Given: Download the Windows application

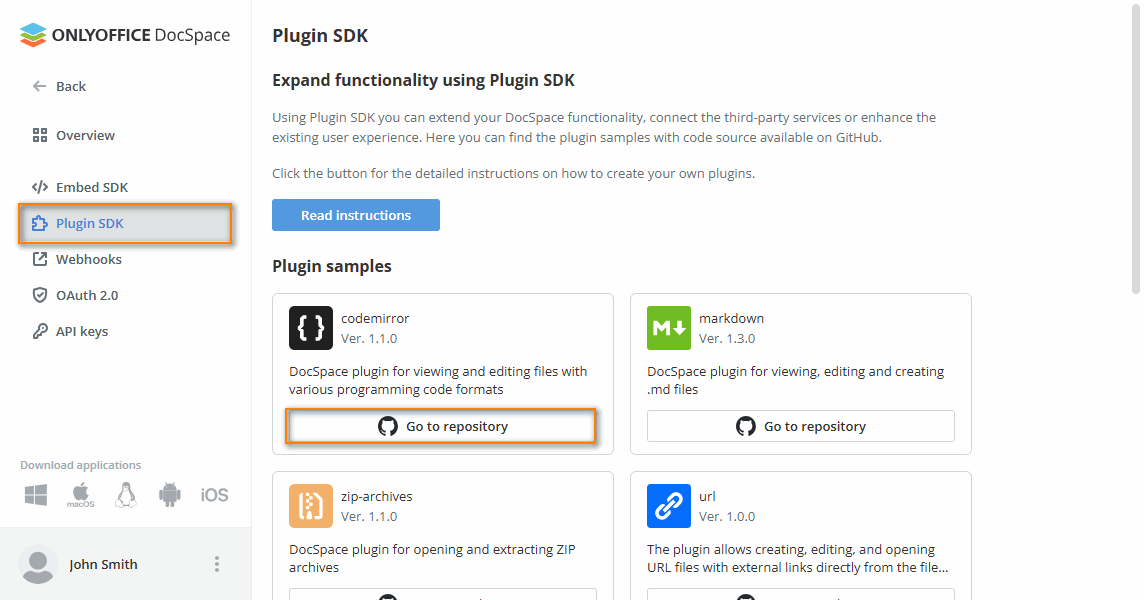Looking at the screenshot, I should point(36,495).
